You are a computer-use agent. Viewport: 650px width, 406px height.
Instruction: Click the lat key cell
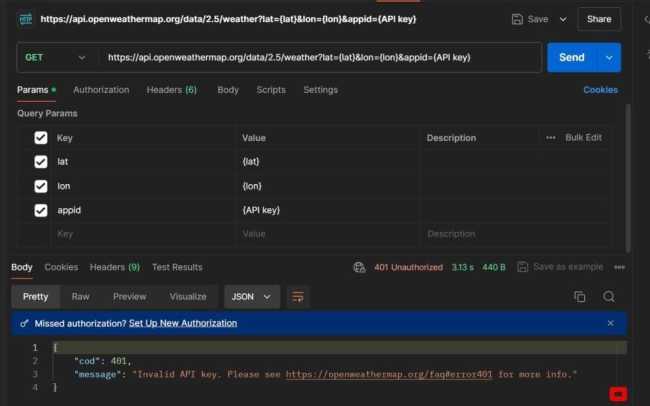(143, 162)
